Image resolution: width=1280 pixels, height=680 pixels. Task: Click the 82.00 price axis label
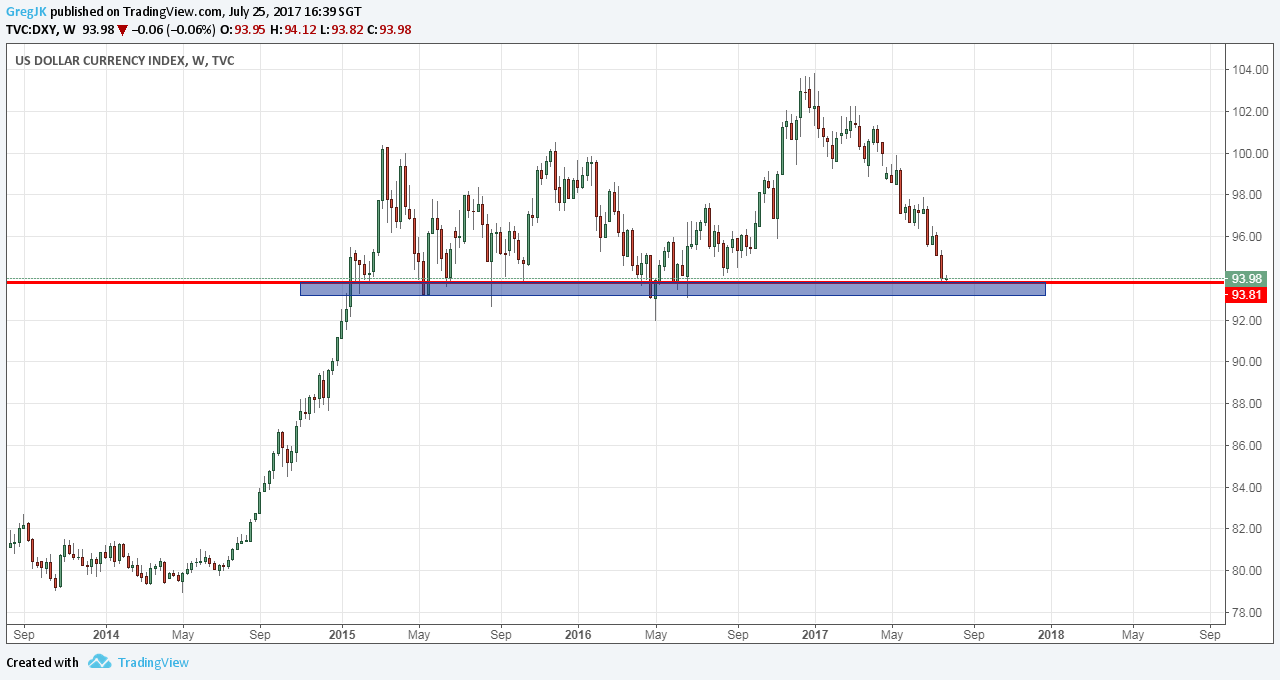pos(1246,529)
